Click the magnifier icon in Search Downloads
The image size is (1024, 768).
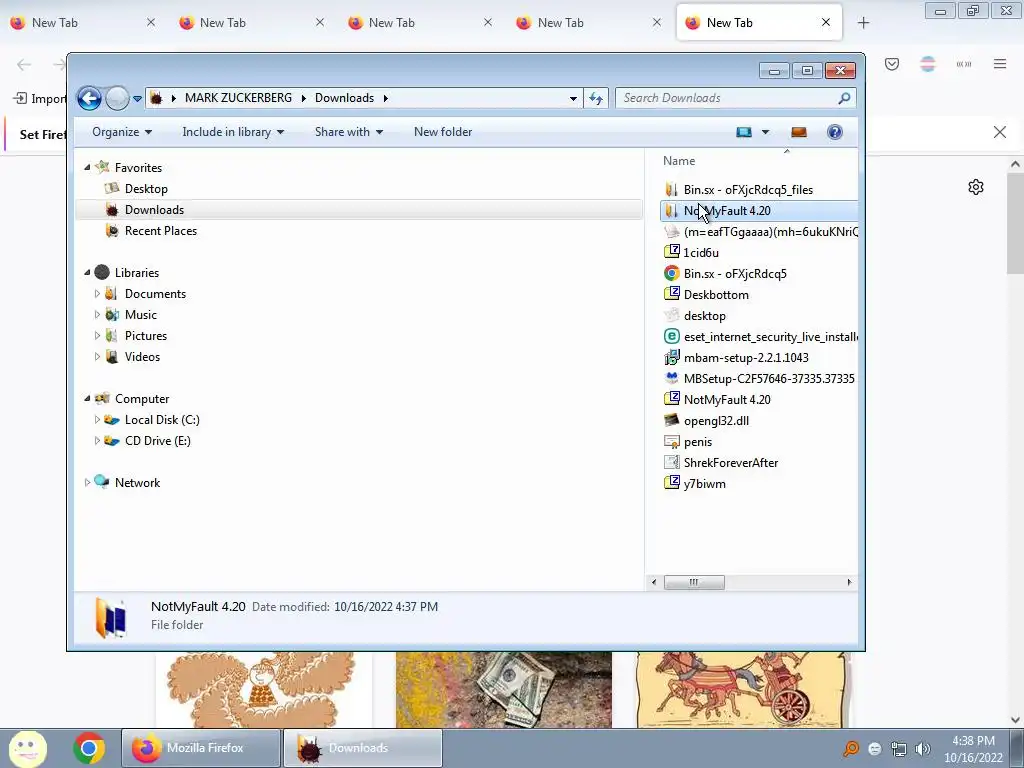(844, 98)
